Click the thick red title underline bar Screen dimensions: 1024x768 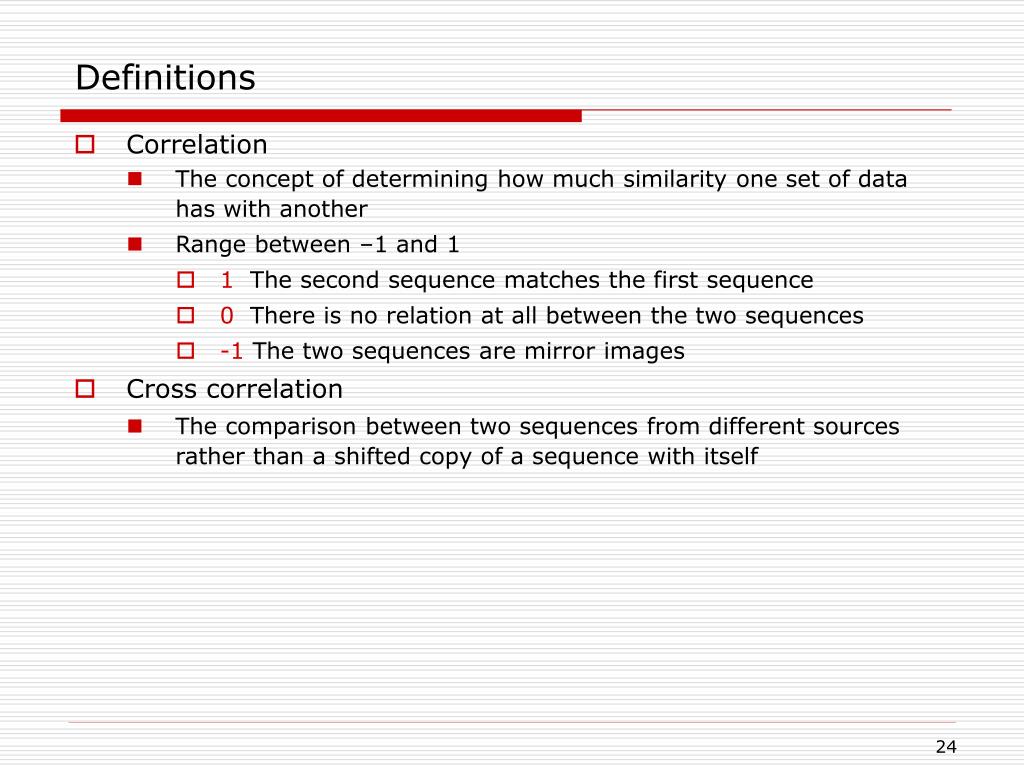321,116
